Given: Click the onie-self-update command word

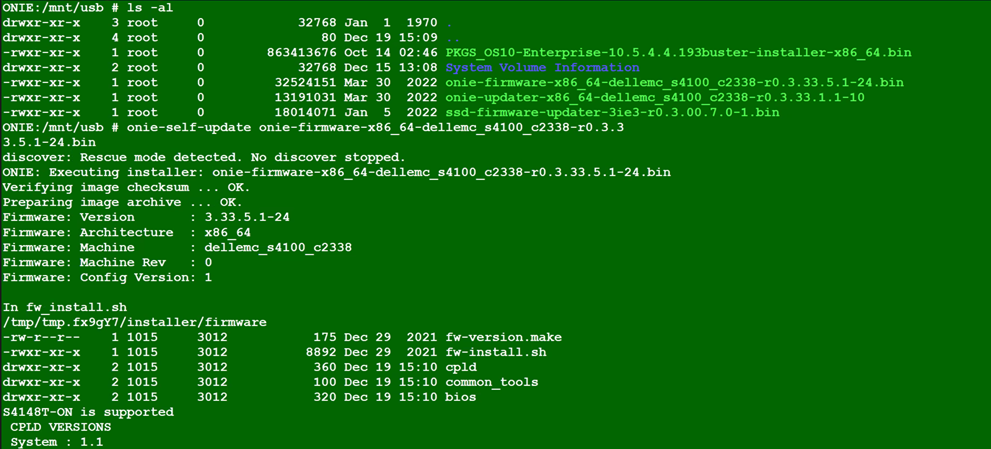Looking at the screenshot, I should pyautogui.click(x=189, y=127).
